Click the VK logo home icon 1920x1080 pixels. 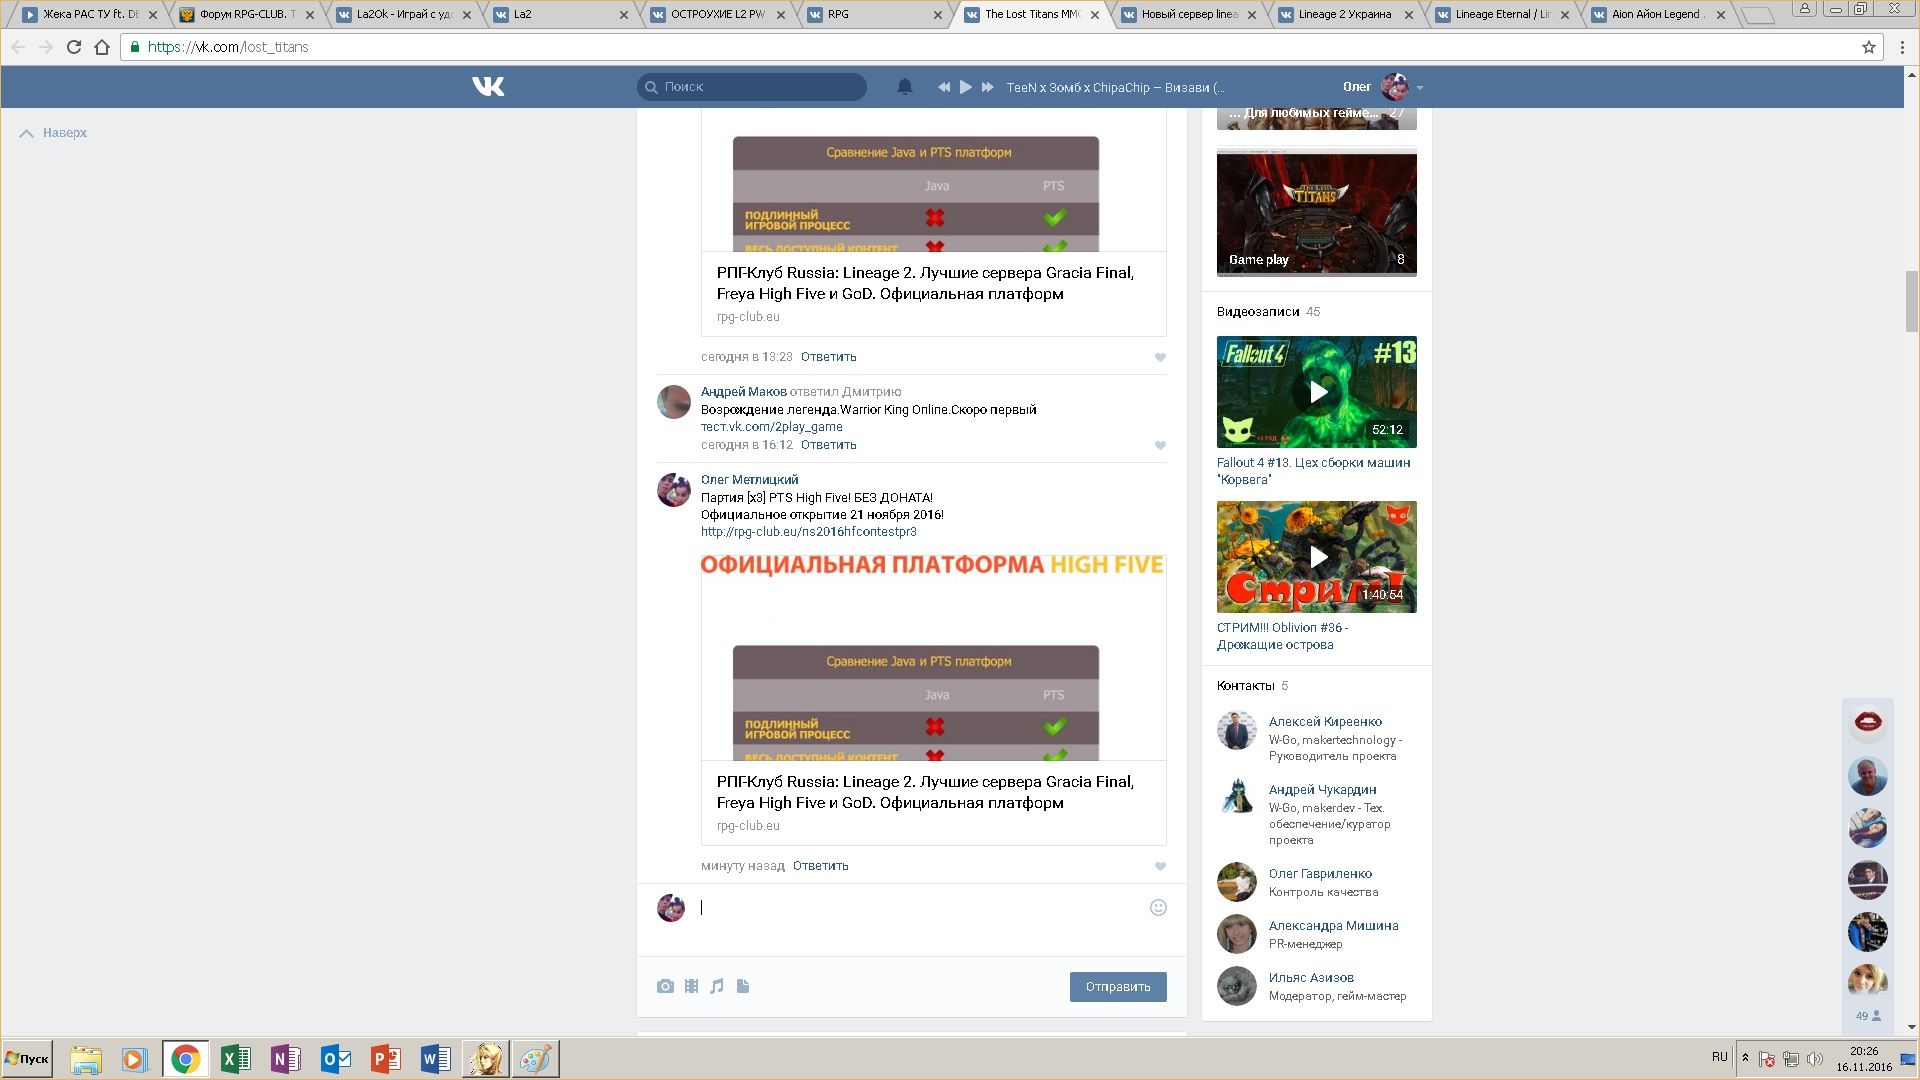[x=488, y=87]
